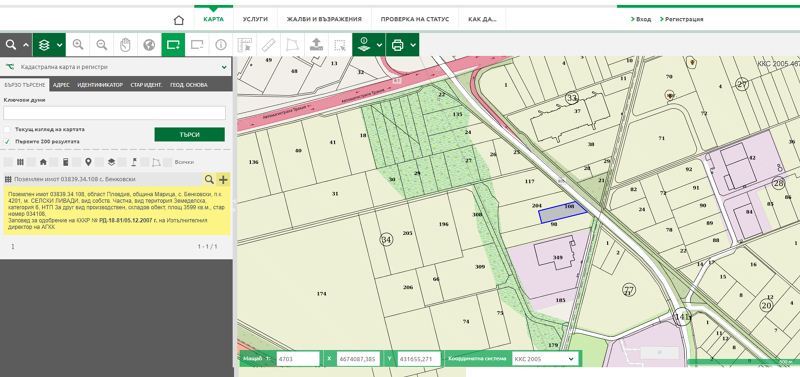Image resolution: width=800 pixels, height=377 pixels.
Task: Open the map layers tool
Action: tap(44, 45)
